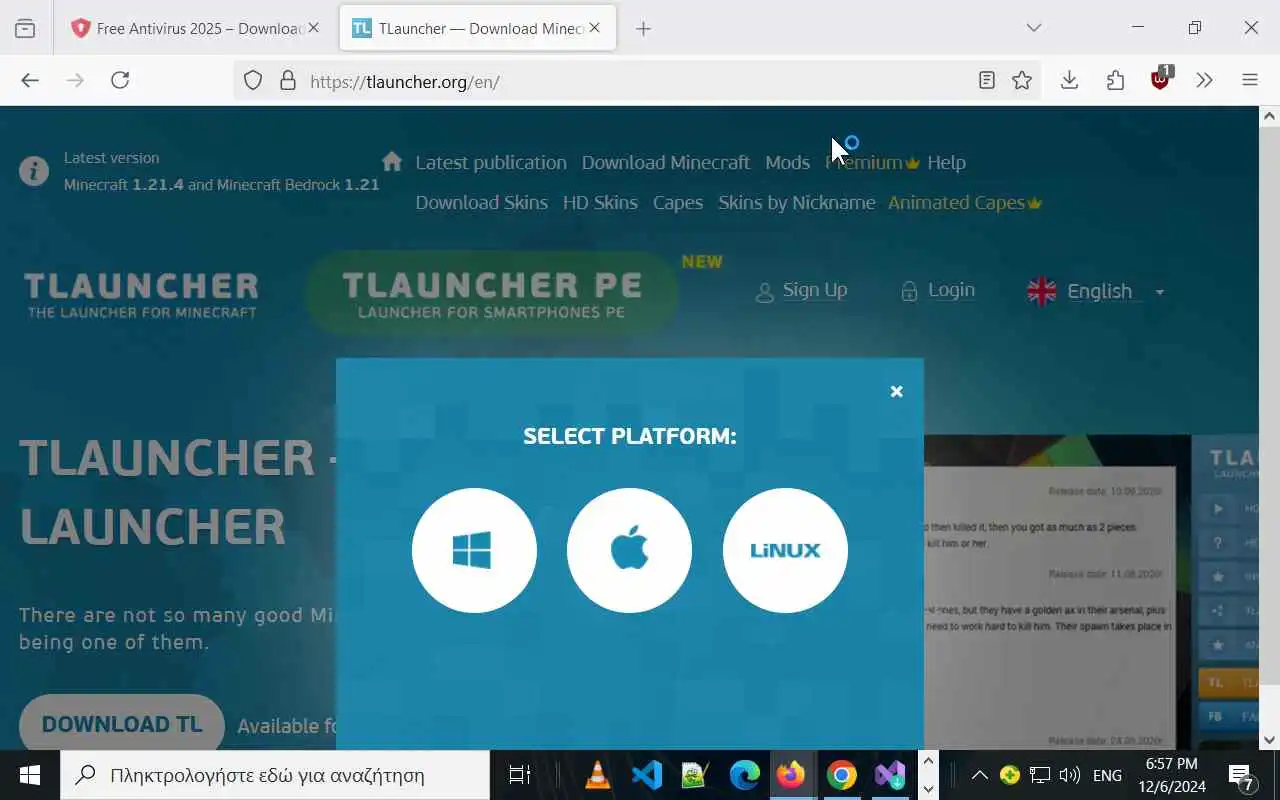Open Firefox View recent browsing icon
Image resolution: width=1280 pixels, height=800 pixels.
point(25,28)
